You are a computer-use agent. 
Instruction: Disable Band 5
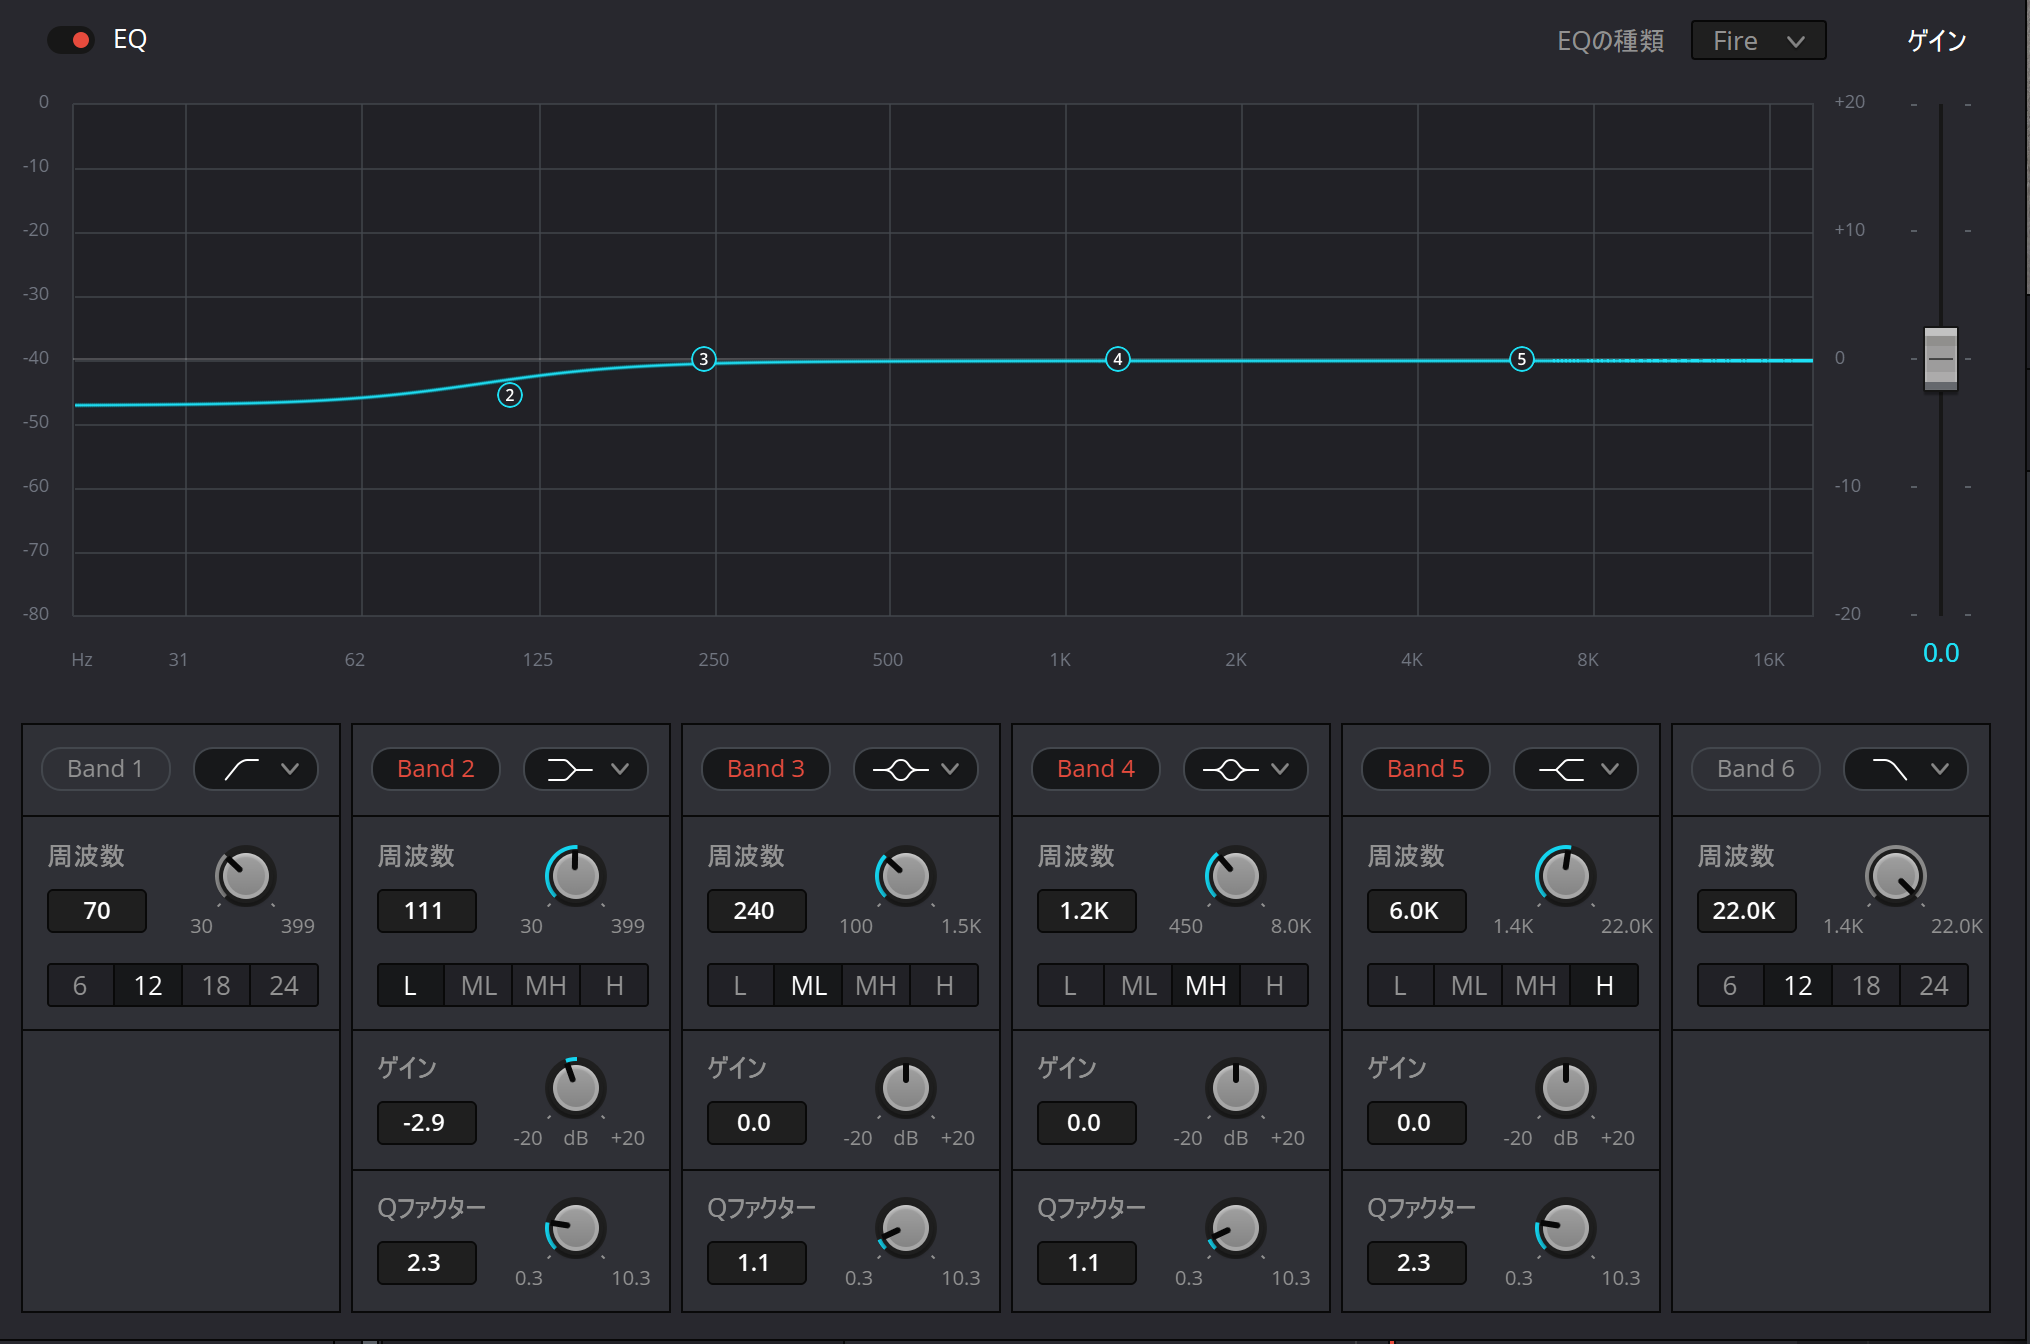(x=1425, y=769)
